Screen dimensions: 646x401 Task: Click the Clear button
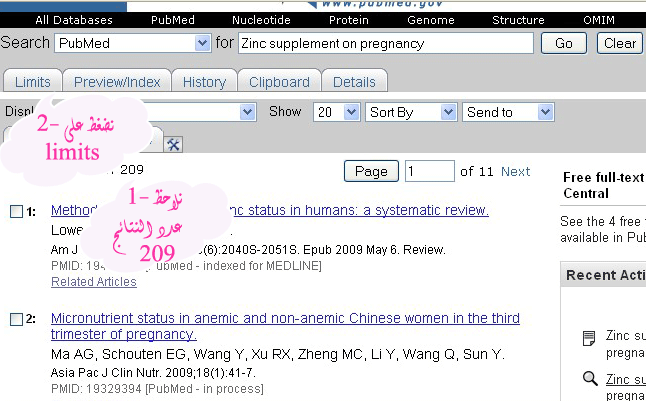(620, 43)
